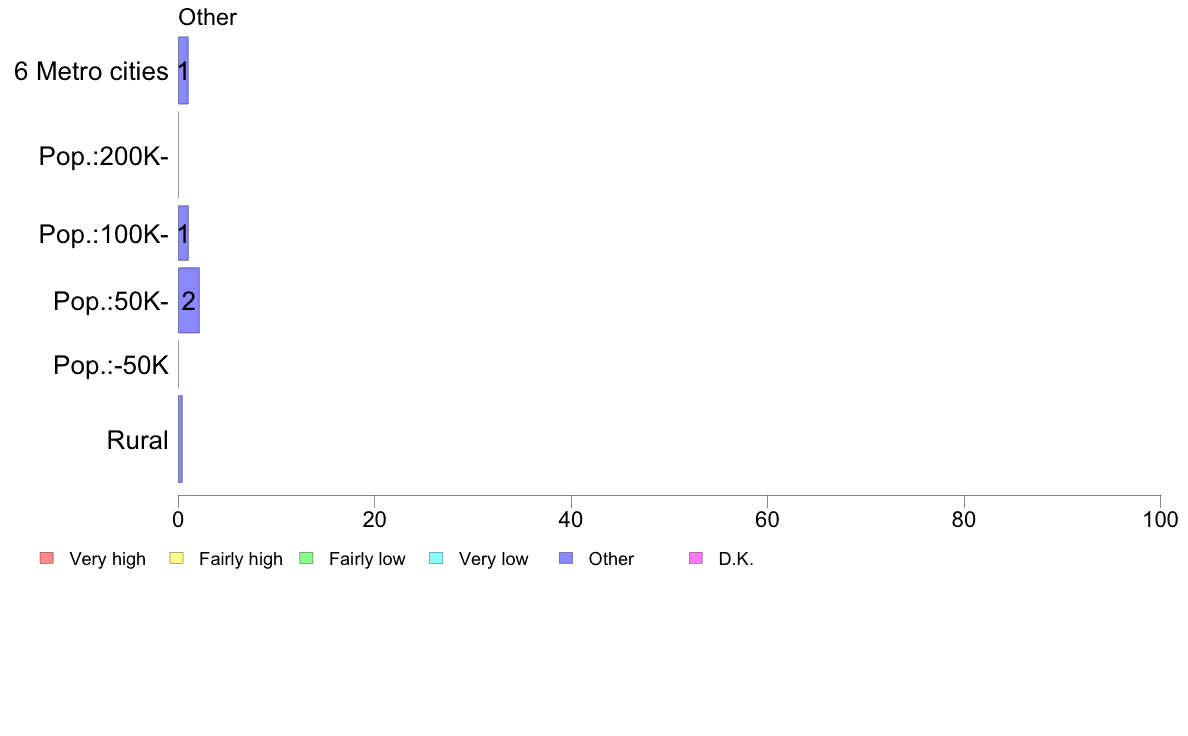Click the Pop.:-50K axis label

111,365
